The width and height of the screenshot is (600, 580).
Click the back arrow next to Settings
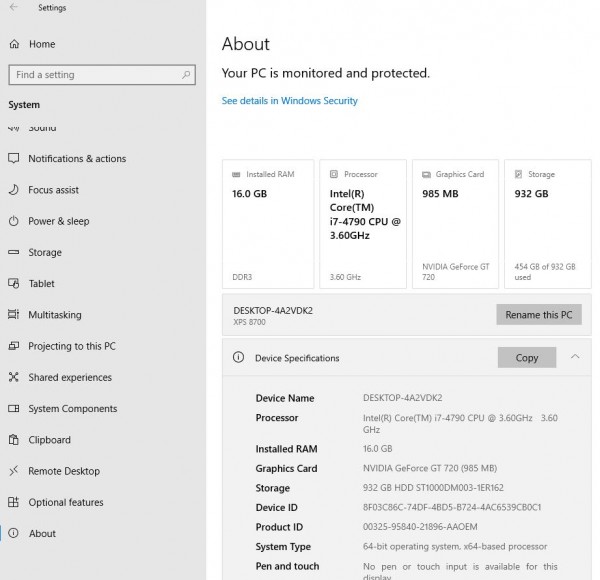(x=14, y=7)
